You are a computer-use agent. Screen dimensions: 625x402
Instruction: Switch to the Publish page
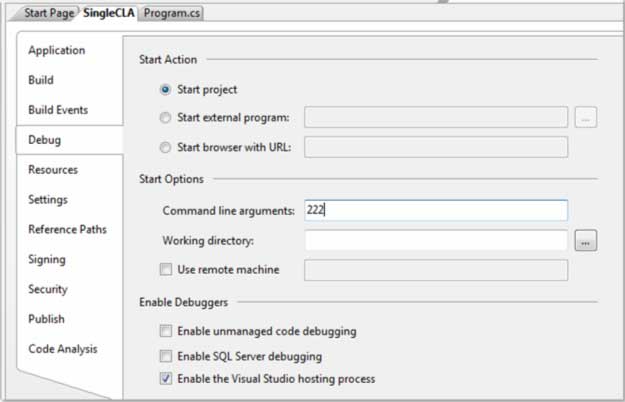tap(46, 320)
